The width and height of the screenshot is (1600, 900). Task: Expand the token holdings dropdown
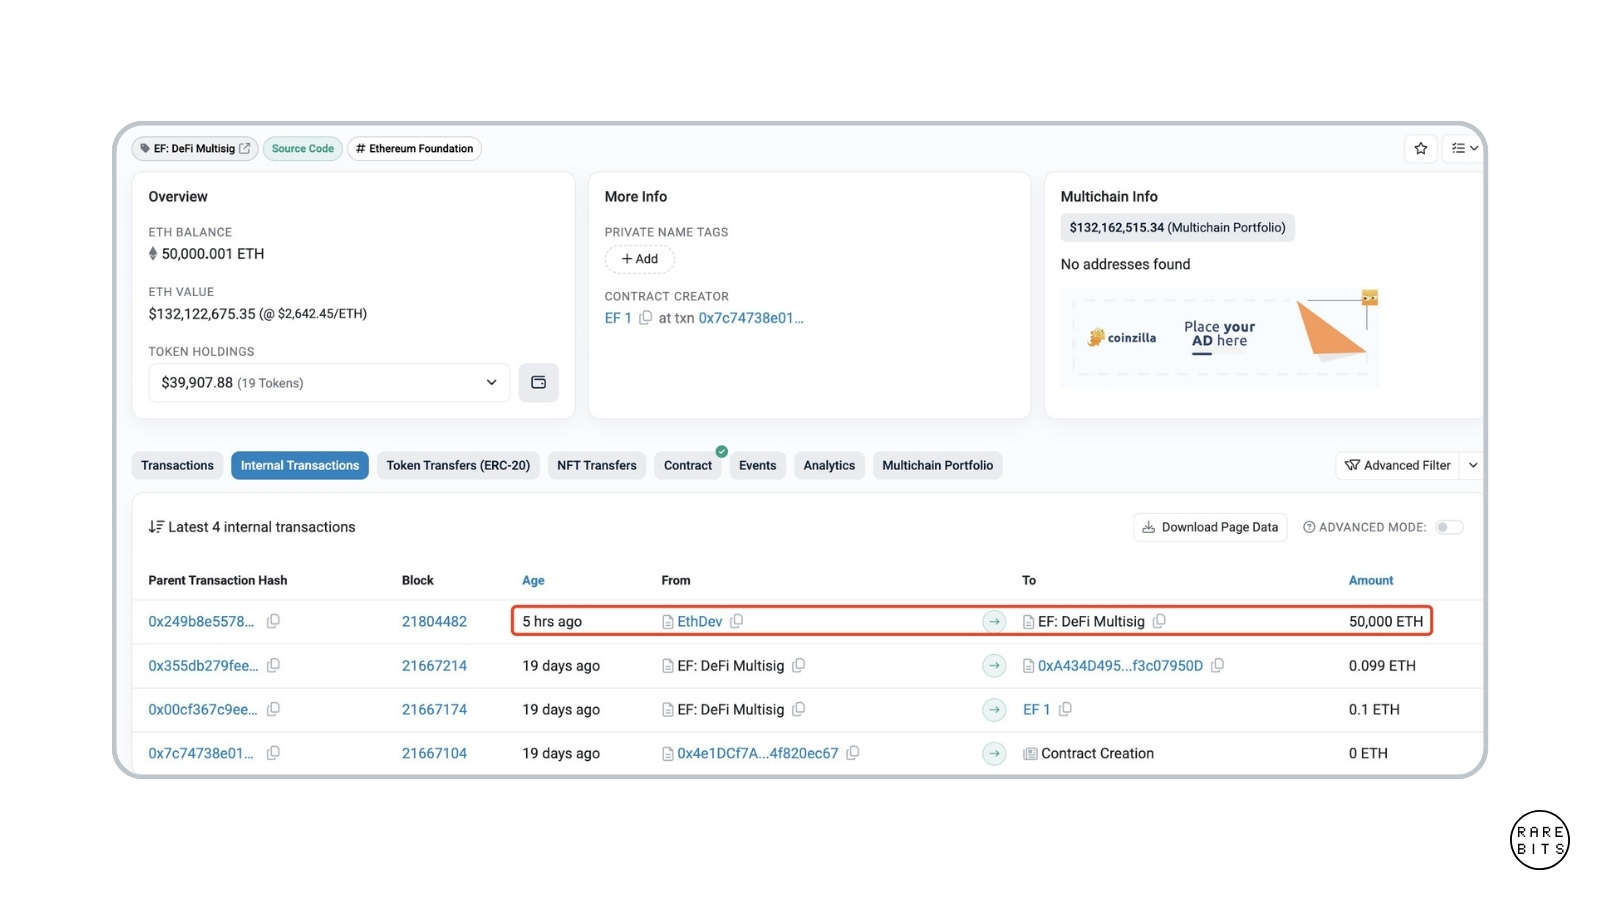(x=329, y=383)
